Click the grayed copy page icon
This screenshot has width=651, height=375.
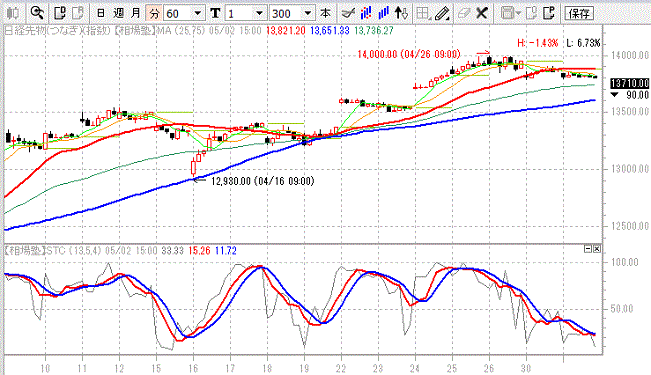531,13
